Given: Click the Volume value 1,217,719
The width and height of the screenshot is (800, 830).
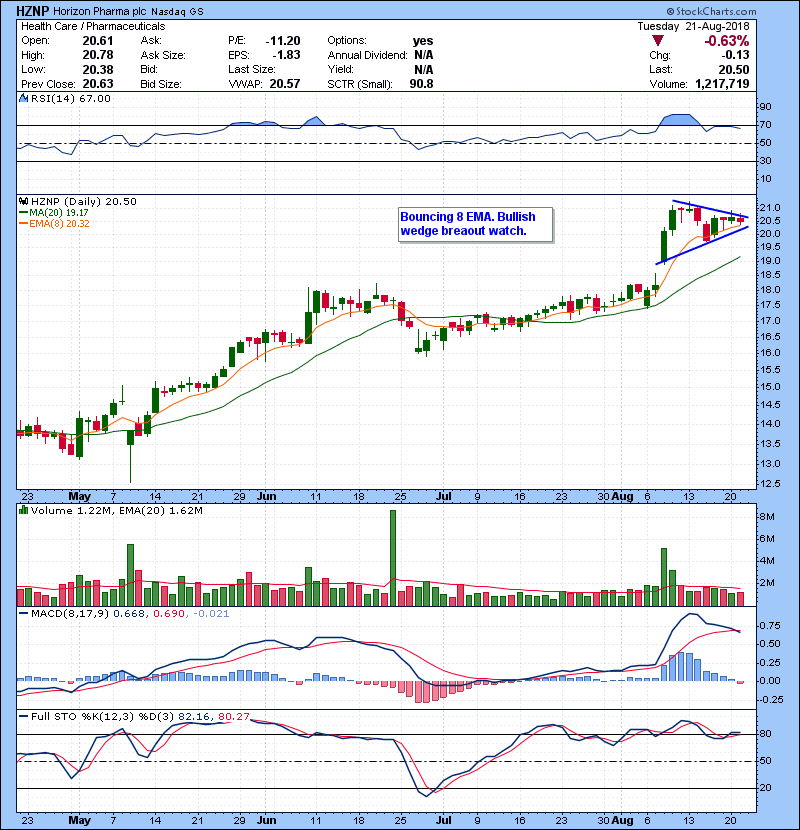Looking at the screenshot, I should click(x=722, y=84).
